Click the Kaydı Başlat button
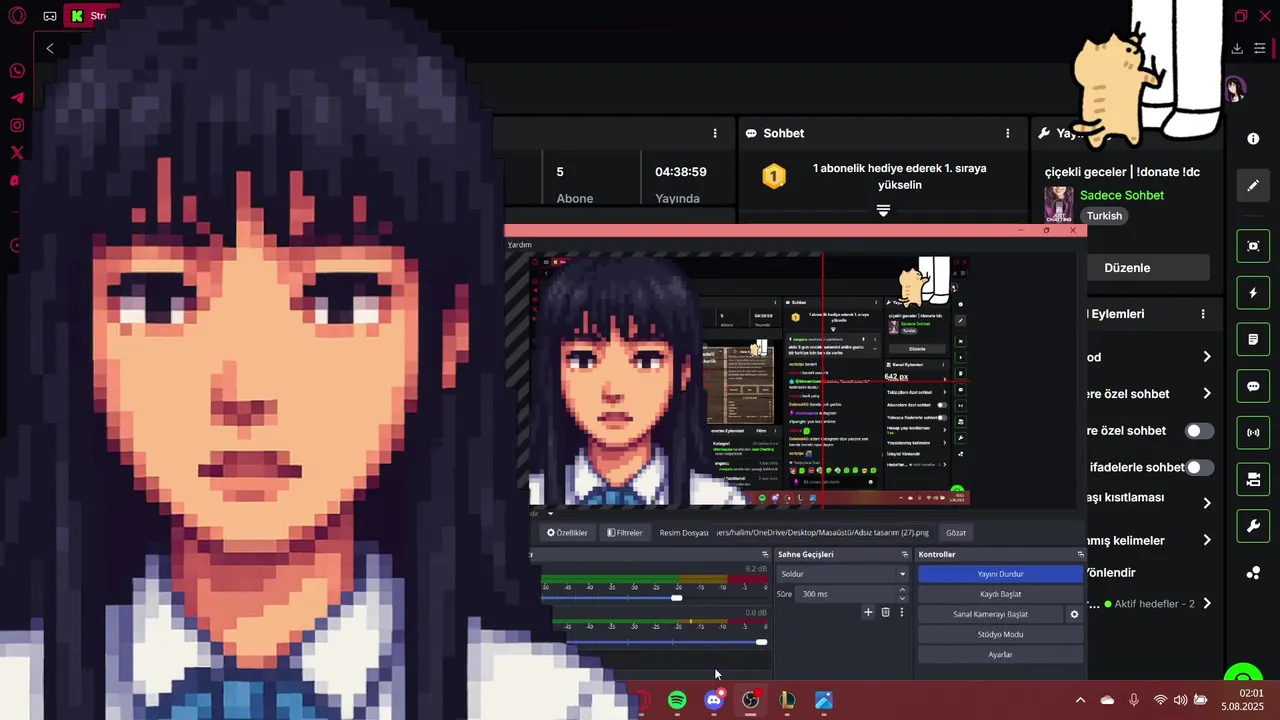This screenshot has width=1280, height=720. pyautogui.click(x=1000, y=594)
